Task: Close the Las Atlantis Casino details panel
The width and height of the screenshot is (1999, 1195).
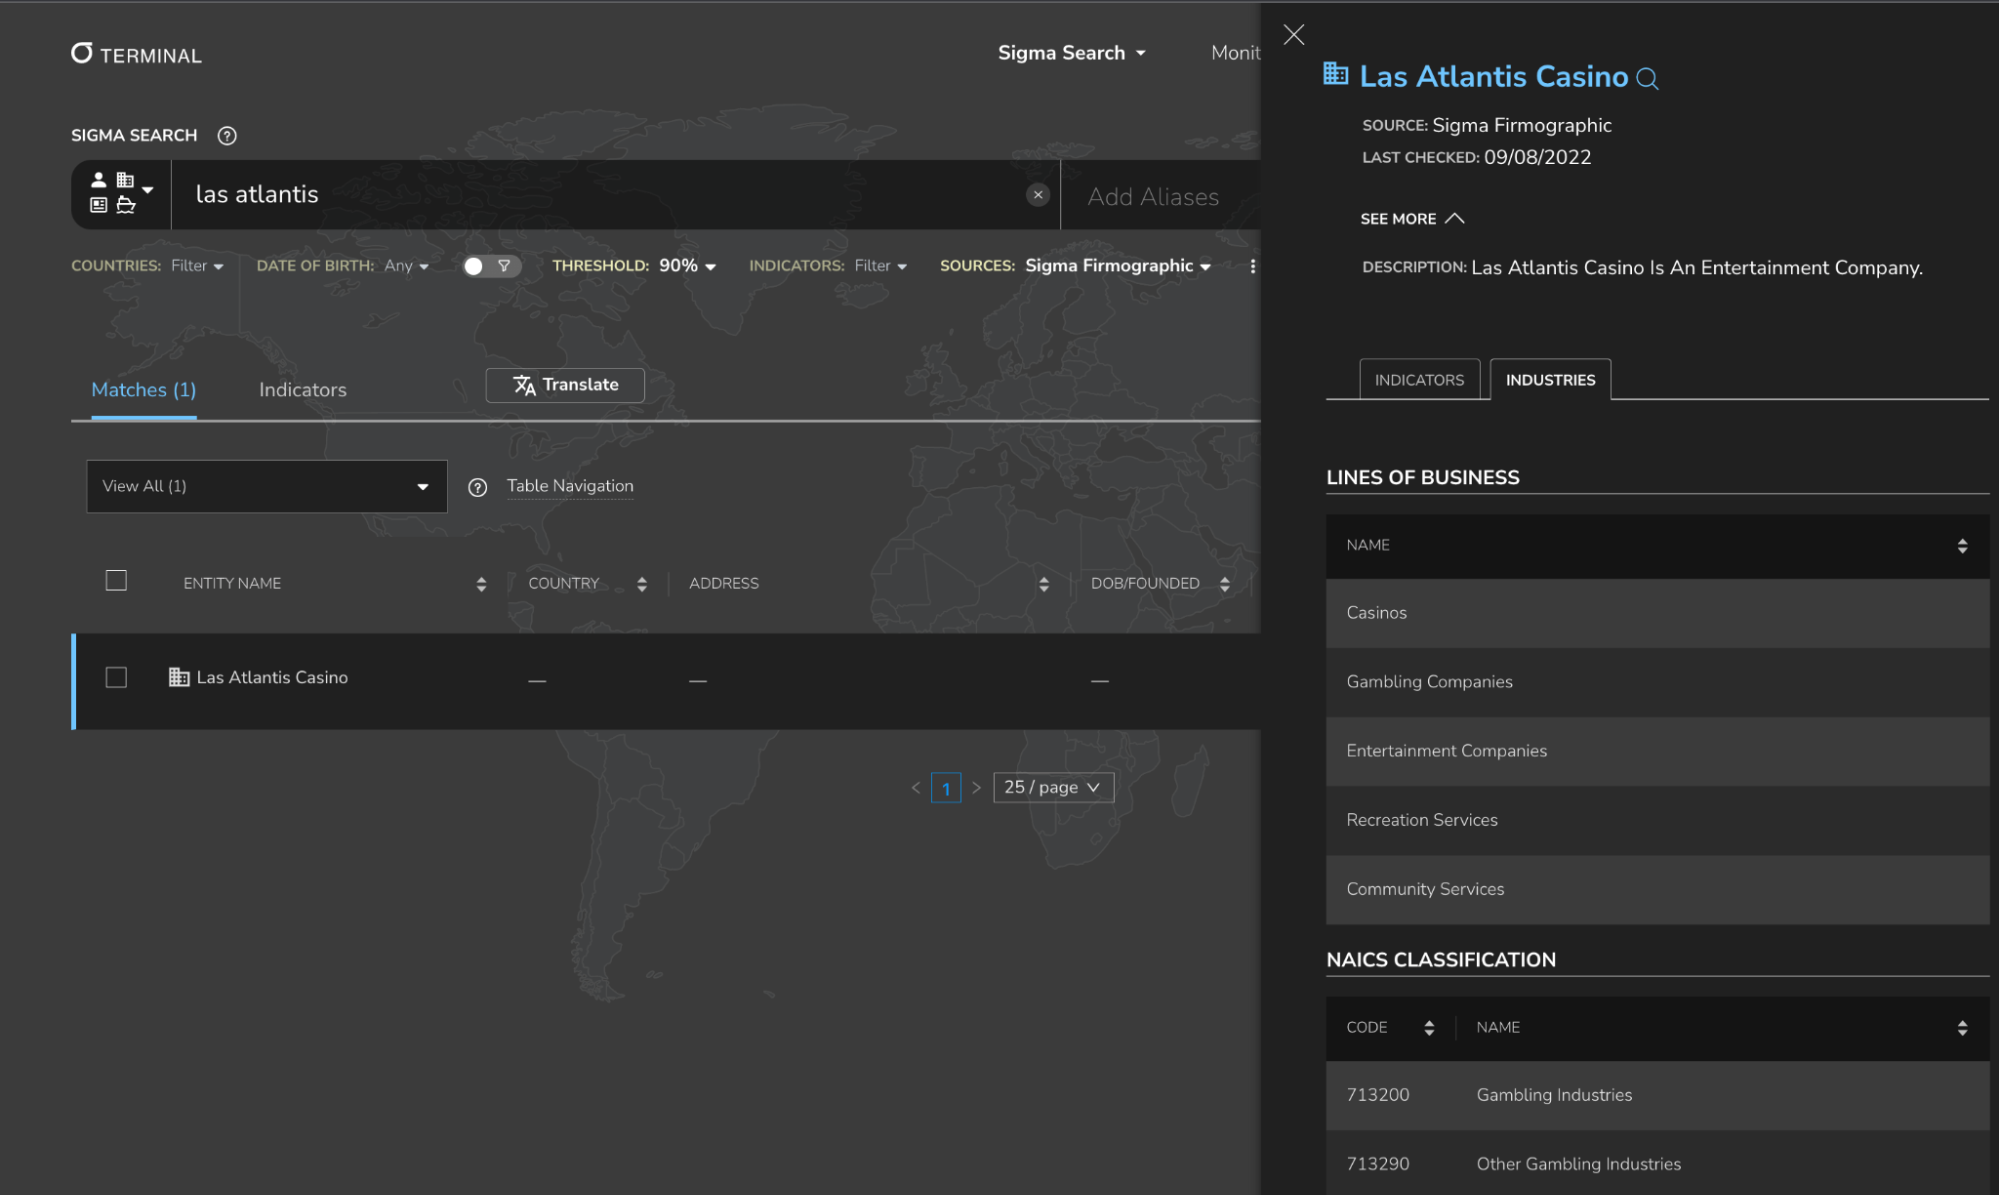Action: click(1293, 35)
